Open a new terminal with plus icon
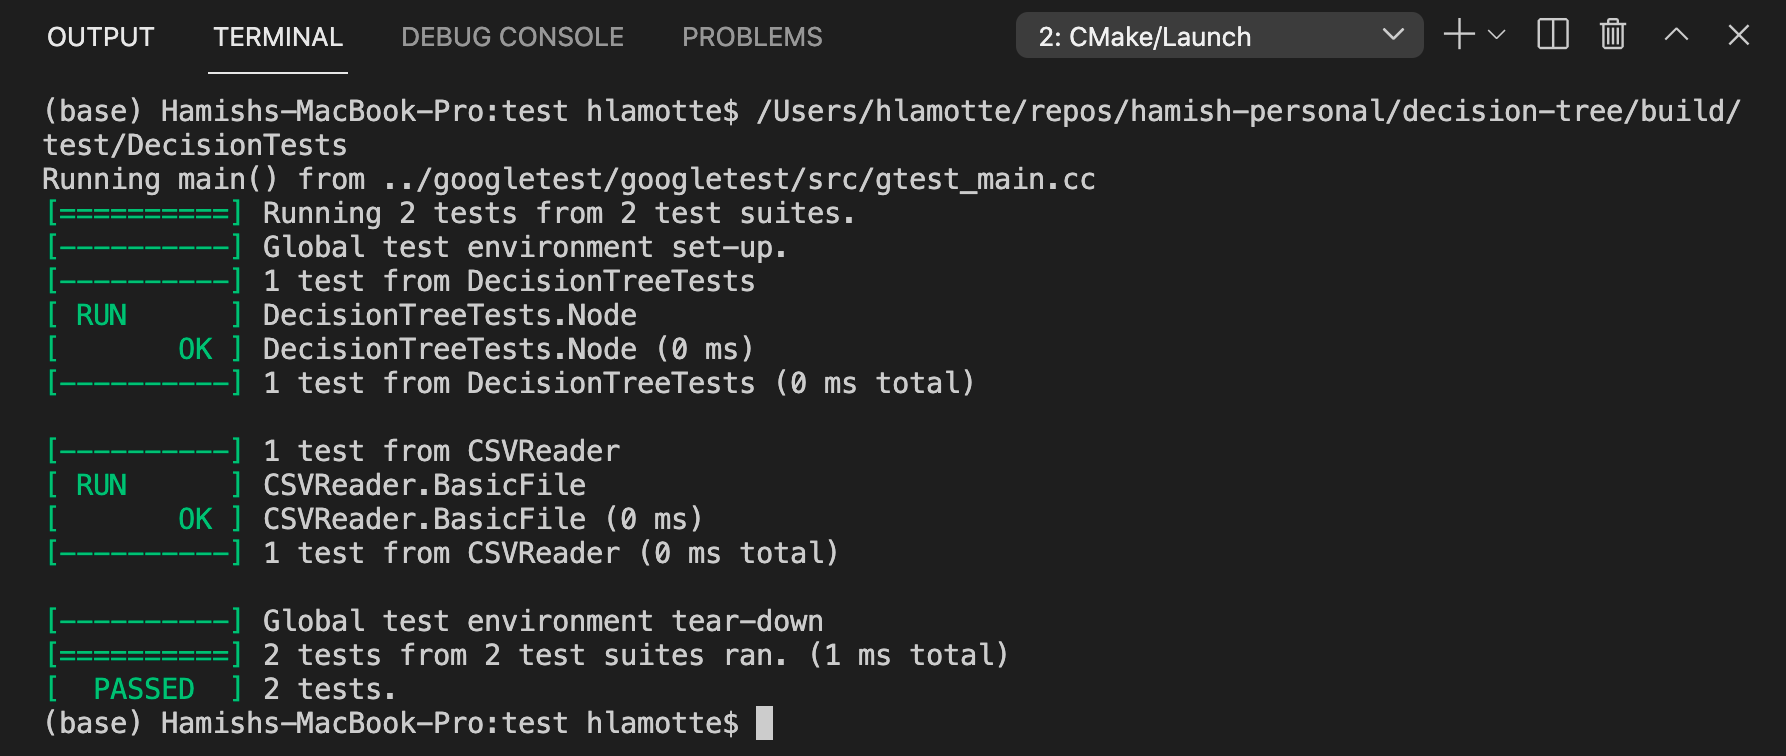Screen dimensions: 1786x756 [x=1459, y=35]
